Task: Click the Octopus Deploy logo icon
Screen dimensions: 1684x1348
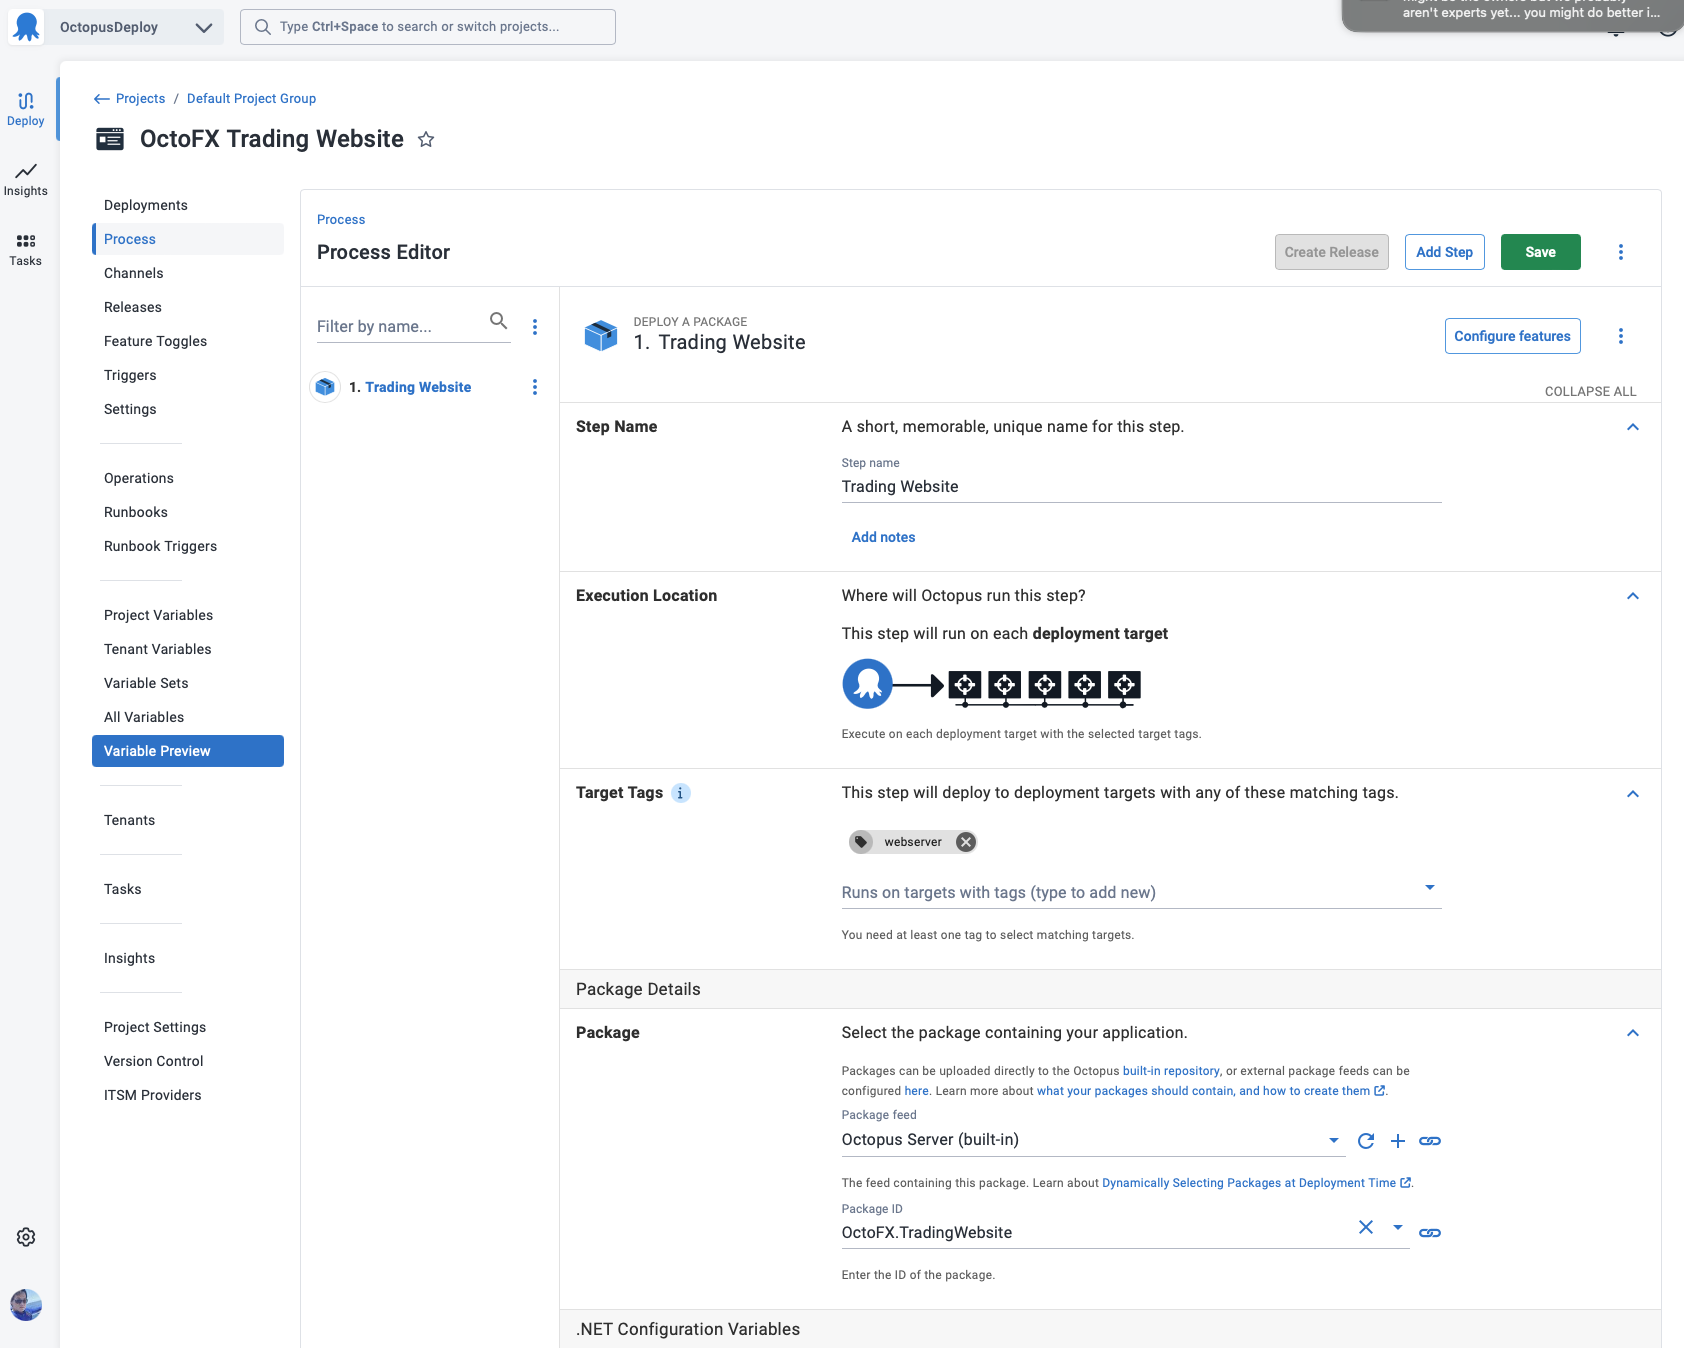Action: click(x=26, y=27)
